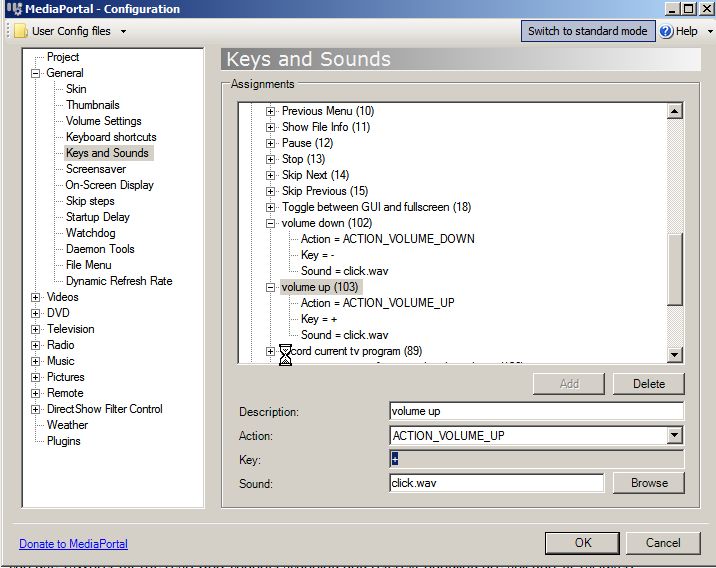This screenshot has width=716, height=568.
Task: Expand the Pictures tree node
Action: point(35,377)
